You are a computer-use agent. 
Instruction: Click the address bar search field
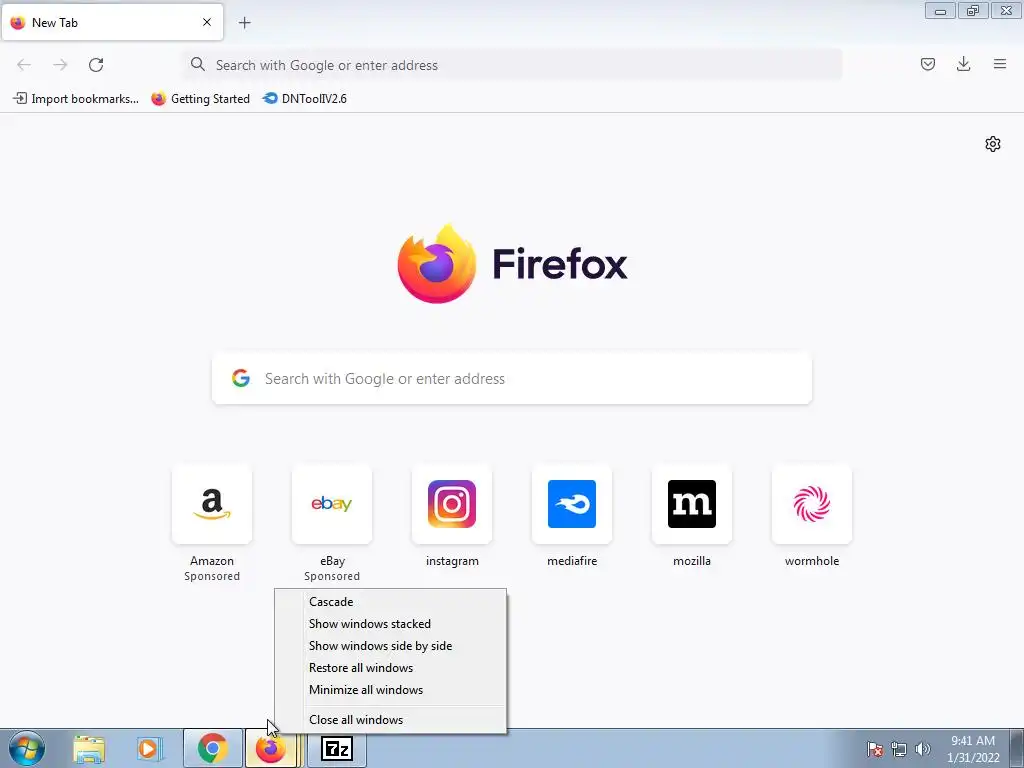pyautogui.click(x=513, y=65)
